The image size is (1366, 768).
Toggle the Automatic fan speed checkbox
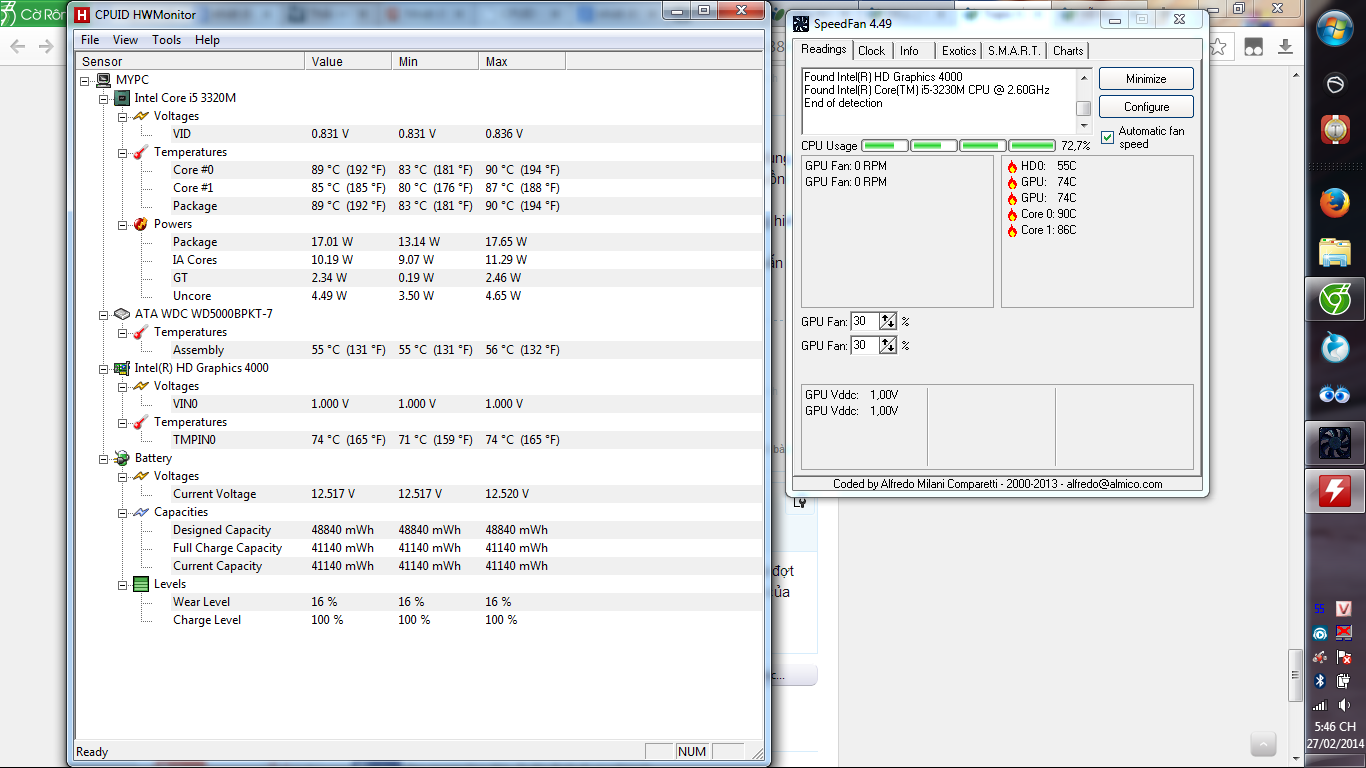point(1107,137)
